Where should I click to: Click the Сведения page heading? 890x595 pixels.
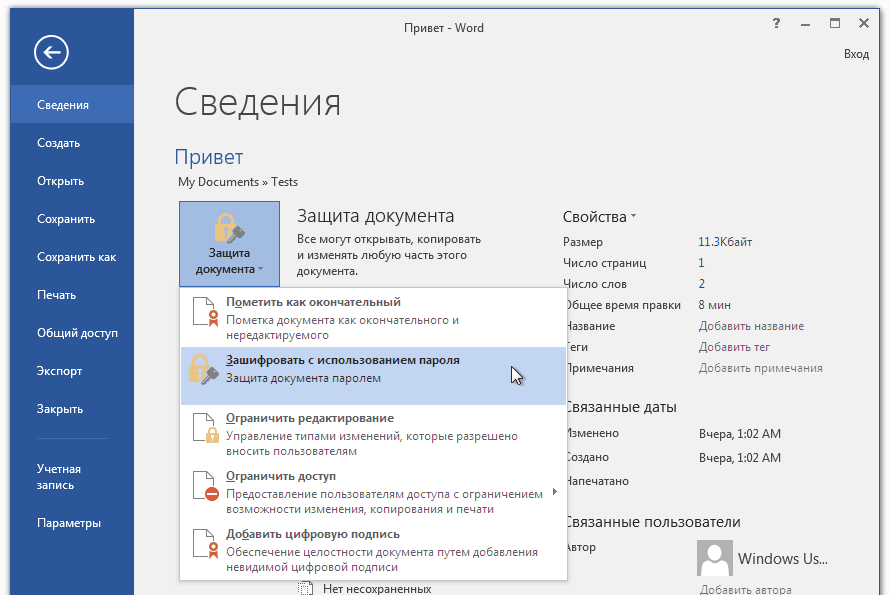coord(257,103)
